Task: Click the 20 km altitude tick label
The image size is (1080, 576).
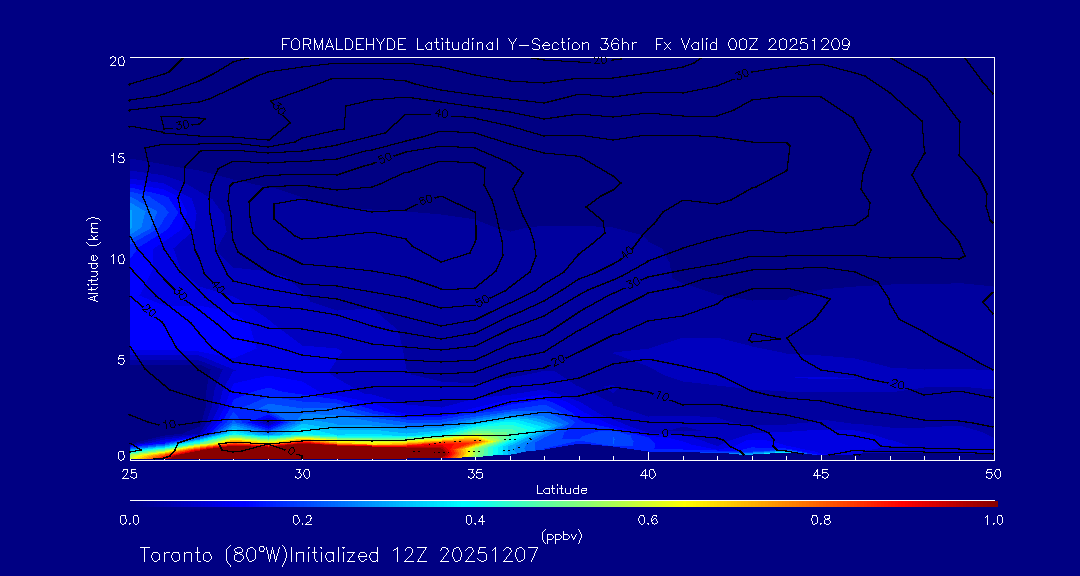Action: tap(116, 61)
